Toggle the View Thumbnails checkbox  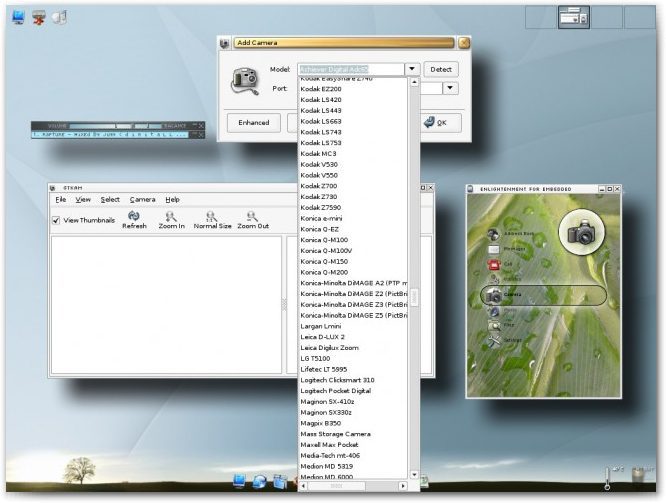[56, 221]
